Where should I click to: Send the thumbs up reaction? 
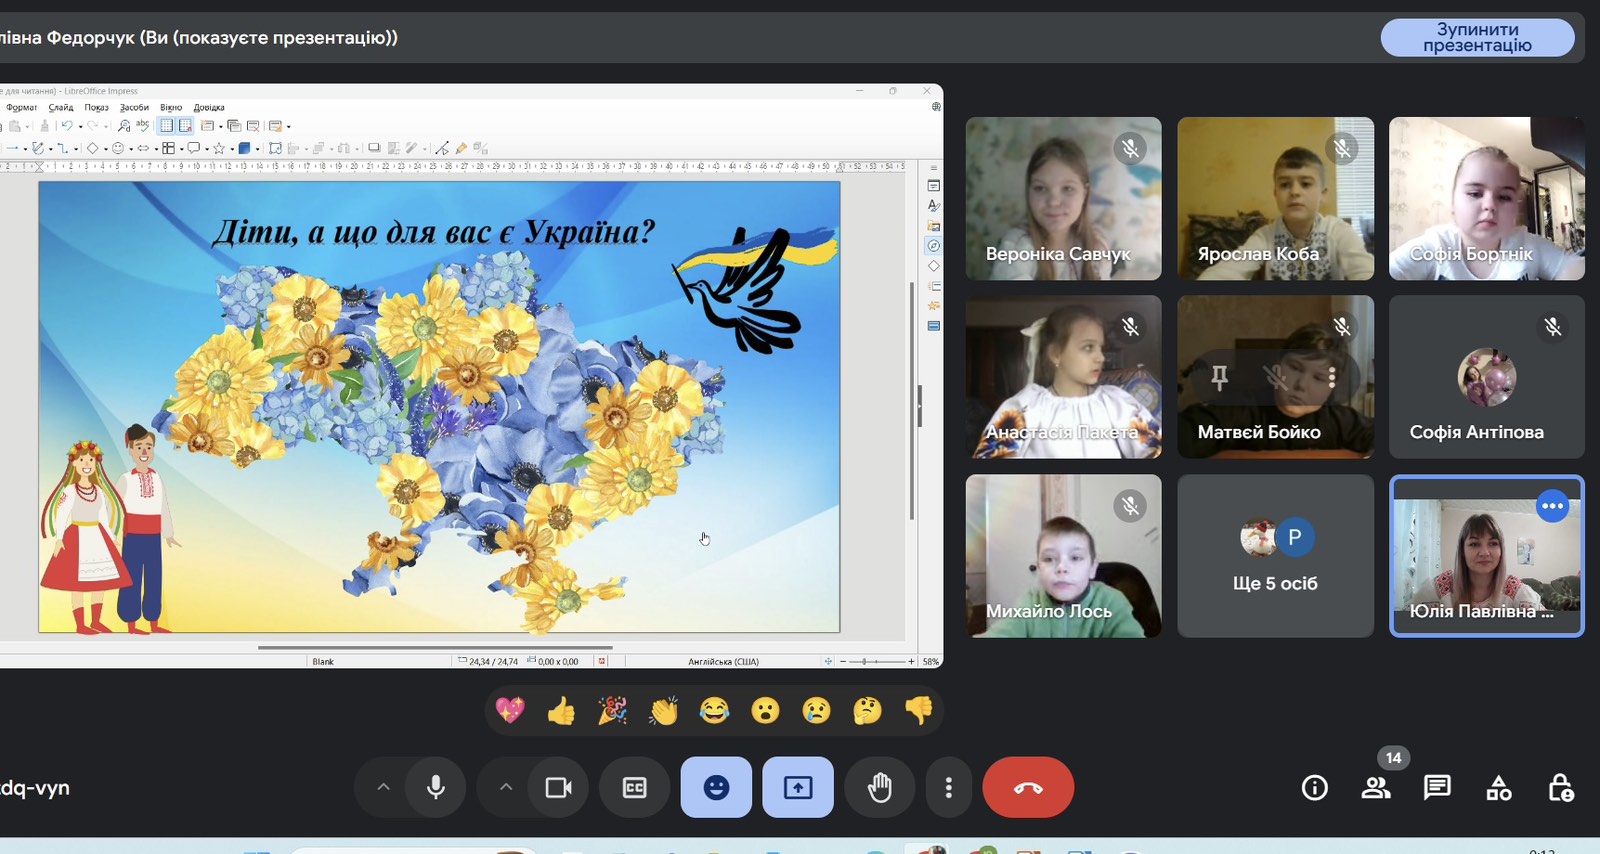[561, 711]
